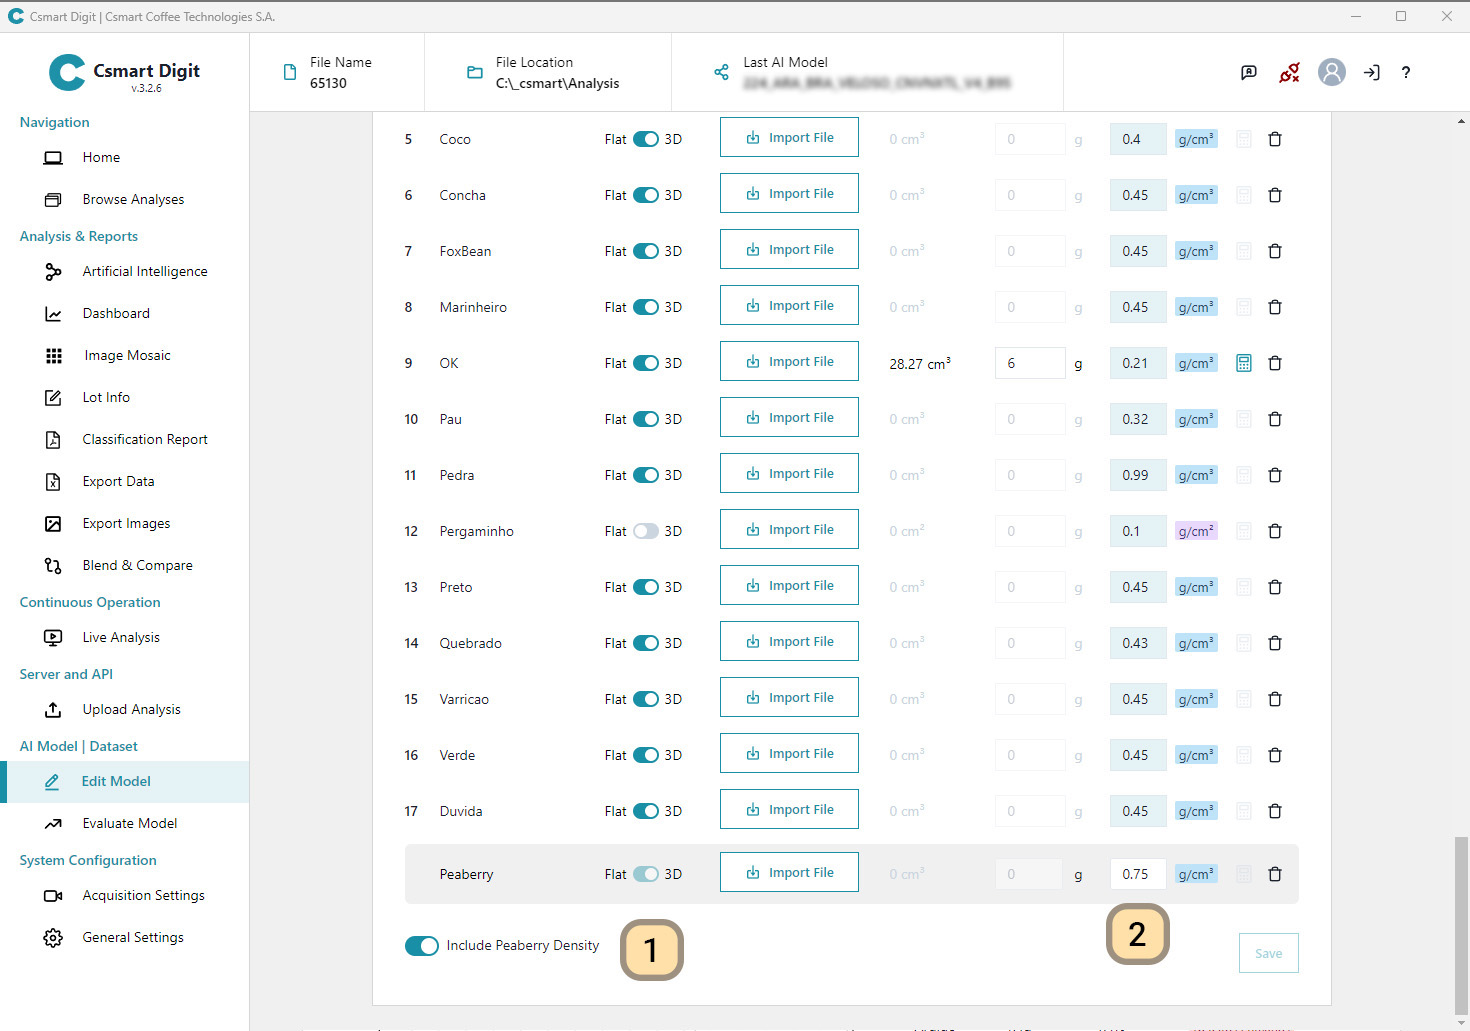1470x1031 pixels.
Task: Delete the Pedra row with trash icon
Action: pos(1275,475)
